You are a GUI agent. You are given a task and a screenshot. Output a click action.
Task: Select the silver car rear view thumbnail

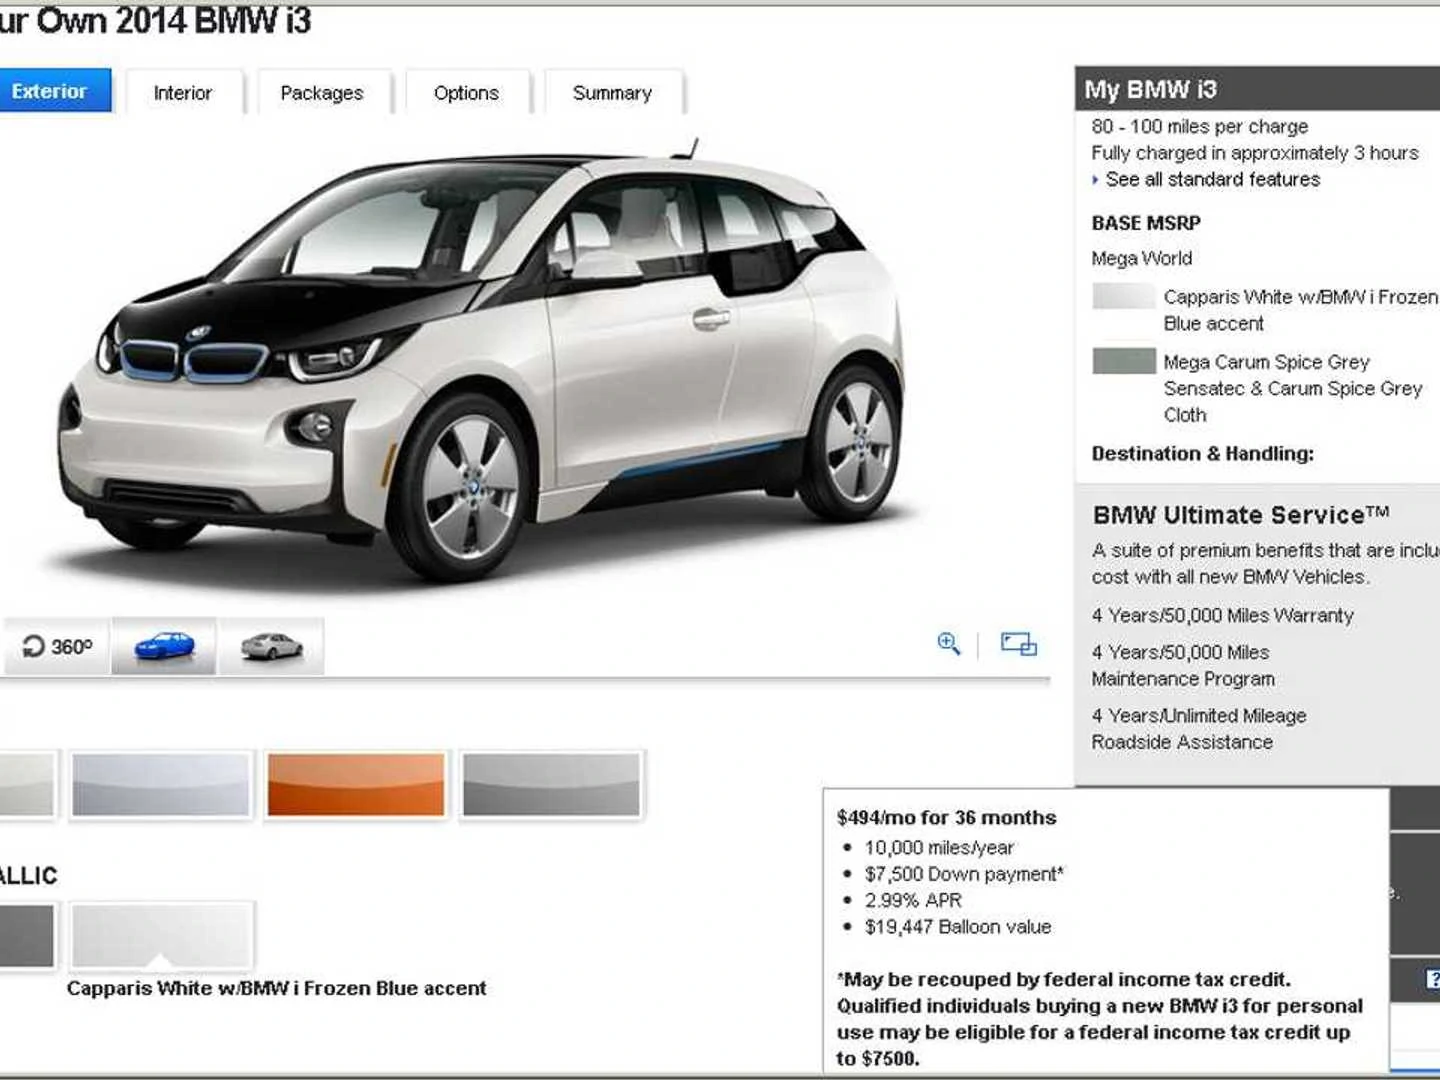(x=271, y=646)
